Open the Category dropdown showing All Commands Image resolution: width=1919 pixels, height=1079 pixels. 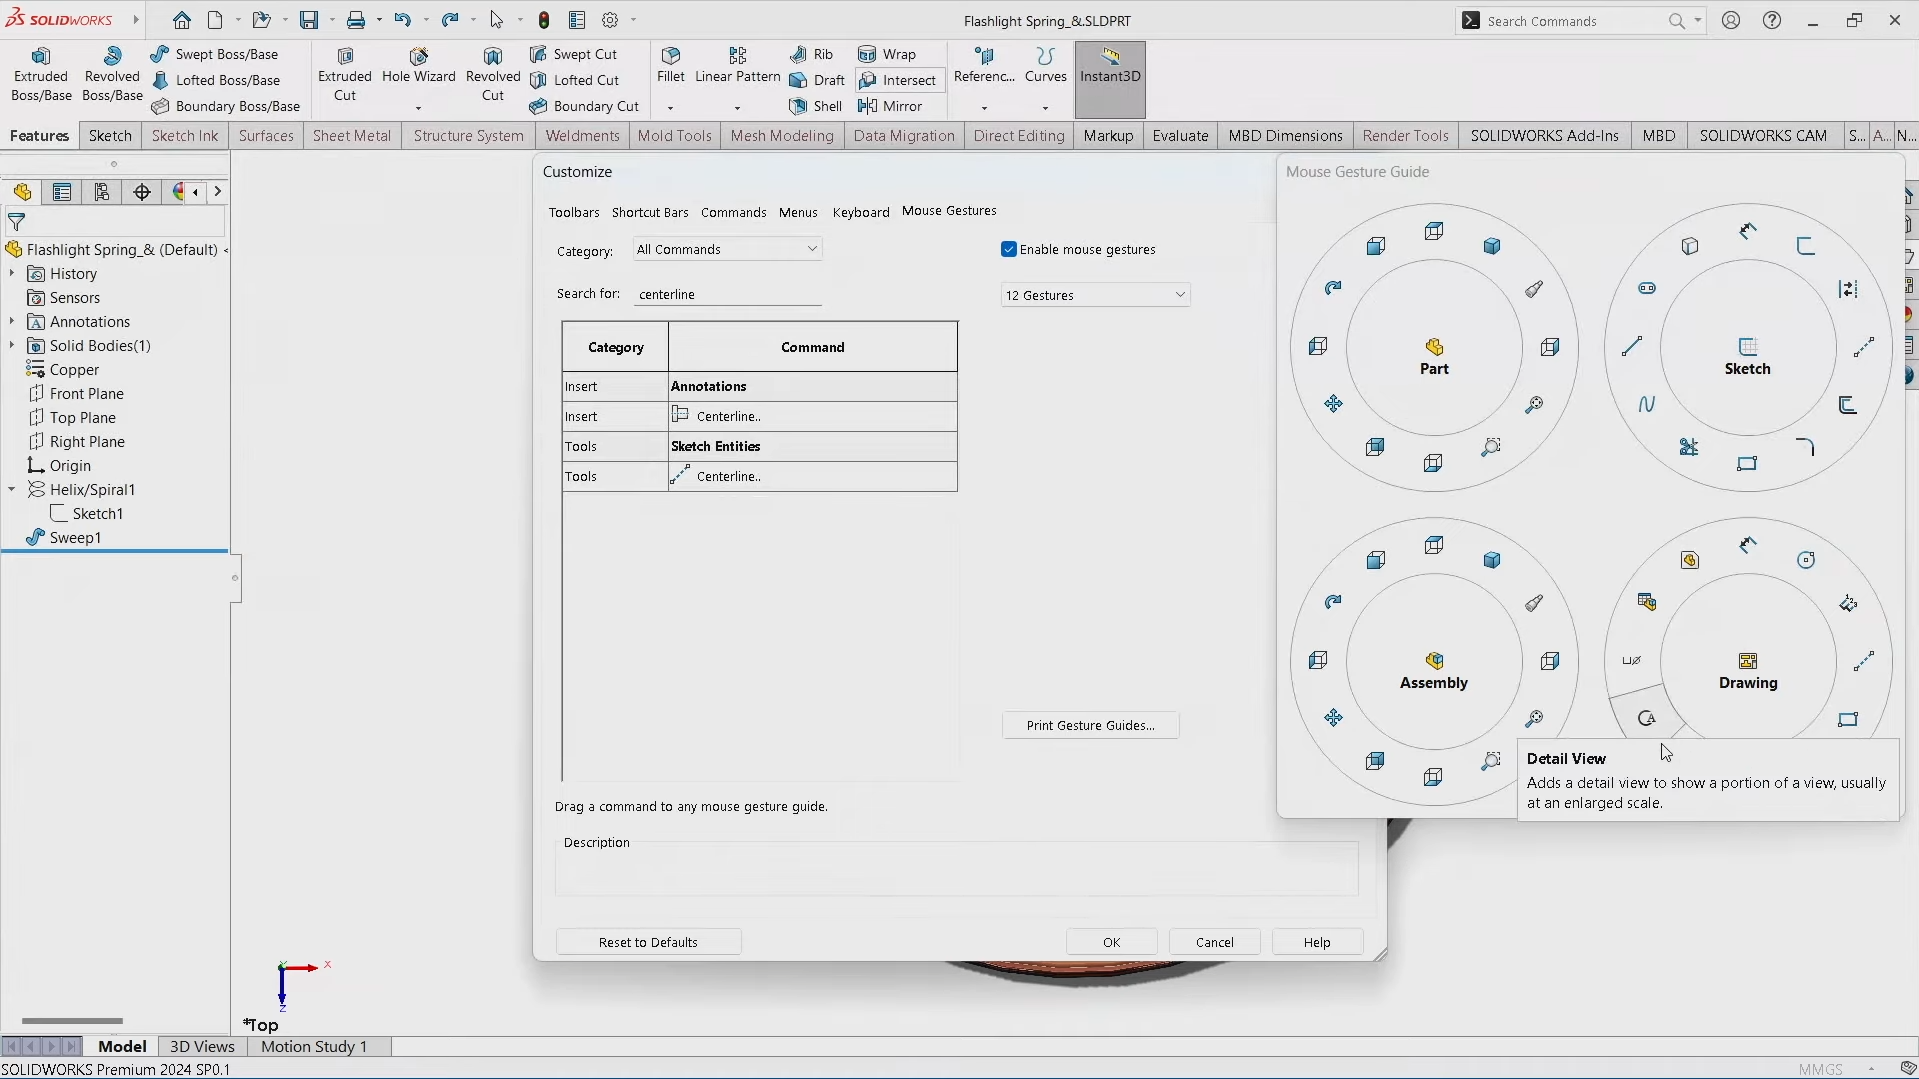[x=727, y=250]
